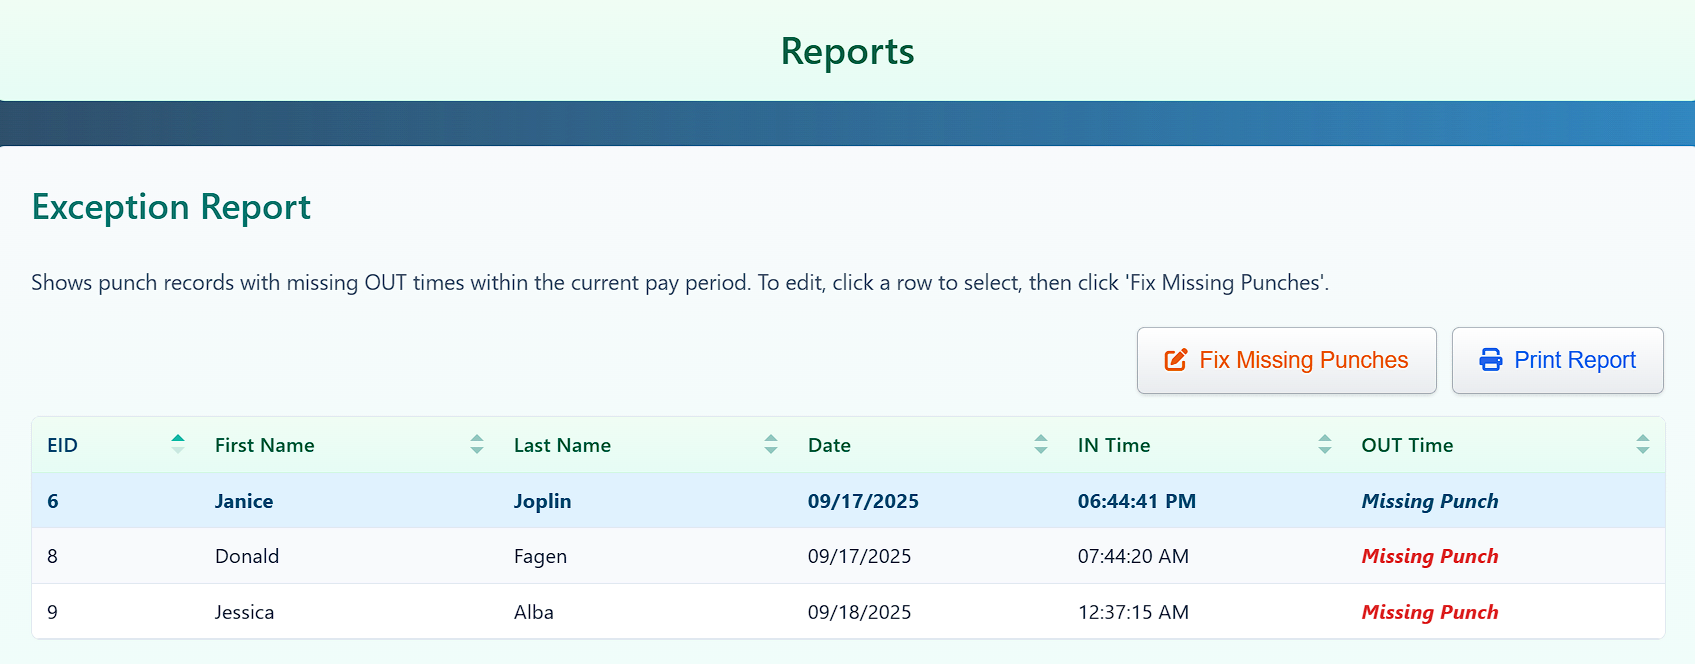Image resolution: width=1695 pixels, height=664 pixels.
Task: Click the Exception Report heading
Action: (170, 207)
